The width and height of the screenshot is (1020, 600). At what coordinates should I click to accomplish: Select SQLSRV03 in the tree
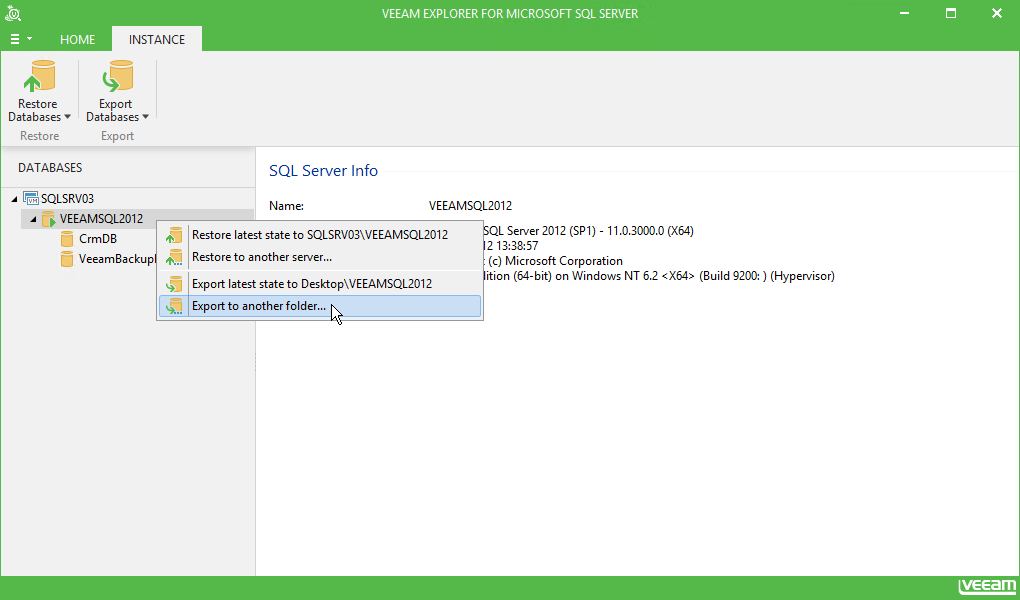pyautogui.click(x=67, y=198)
